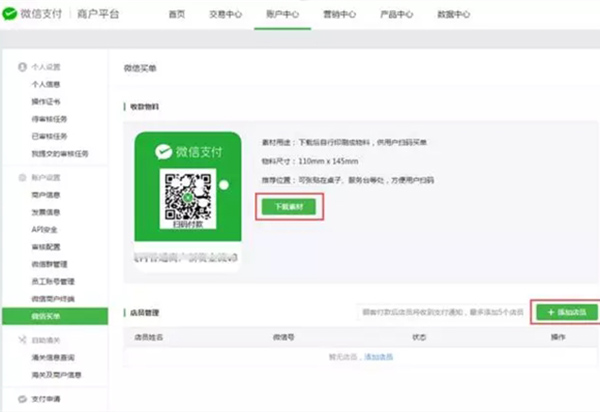This screenshot has height=412, width=600.
Task: Select the highlighted 微信买单 sidebar item
Action: 55,316
